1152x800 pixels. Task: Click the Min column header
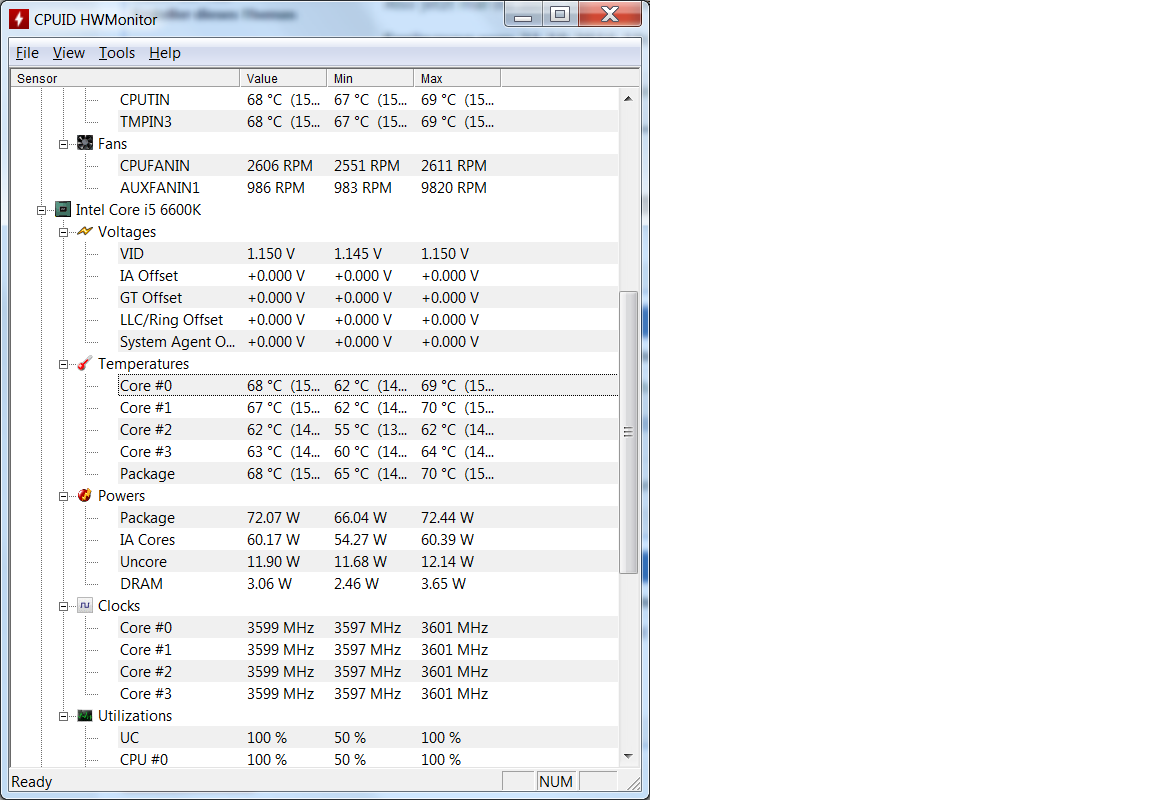coord(370,79)
